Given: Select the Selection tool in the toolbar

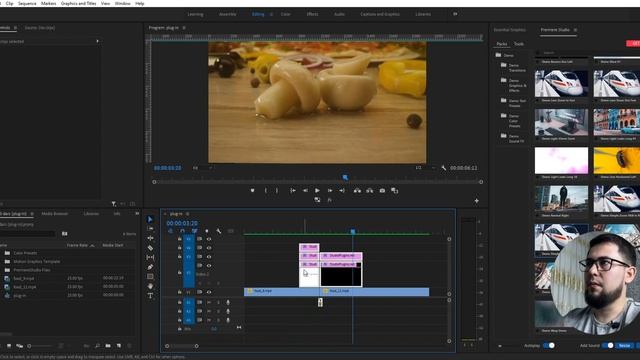Looking at the screenshot, I should click(150, 219).
